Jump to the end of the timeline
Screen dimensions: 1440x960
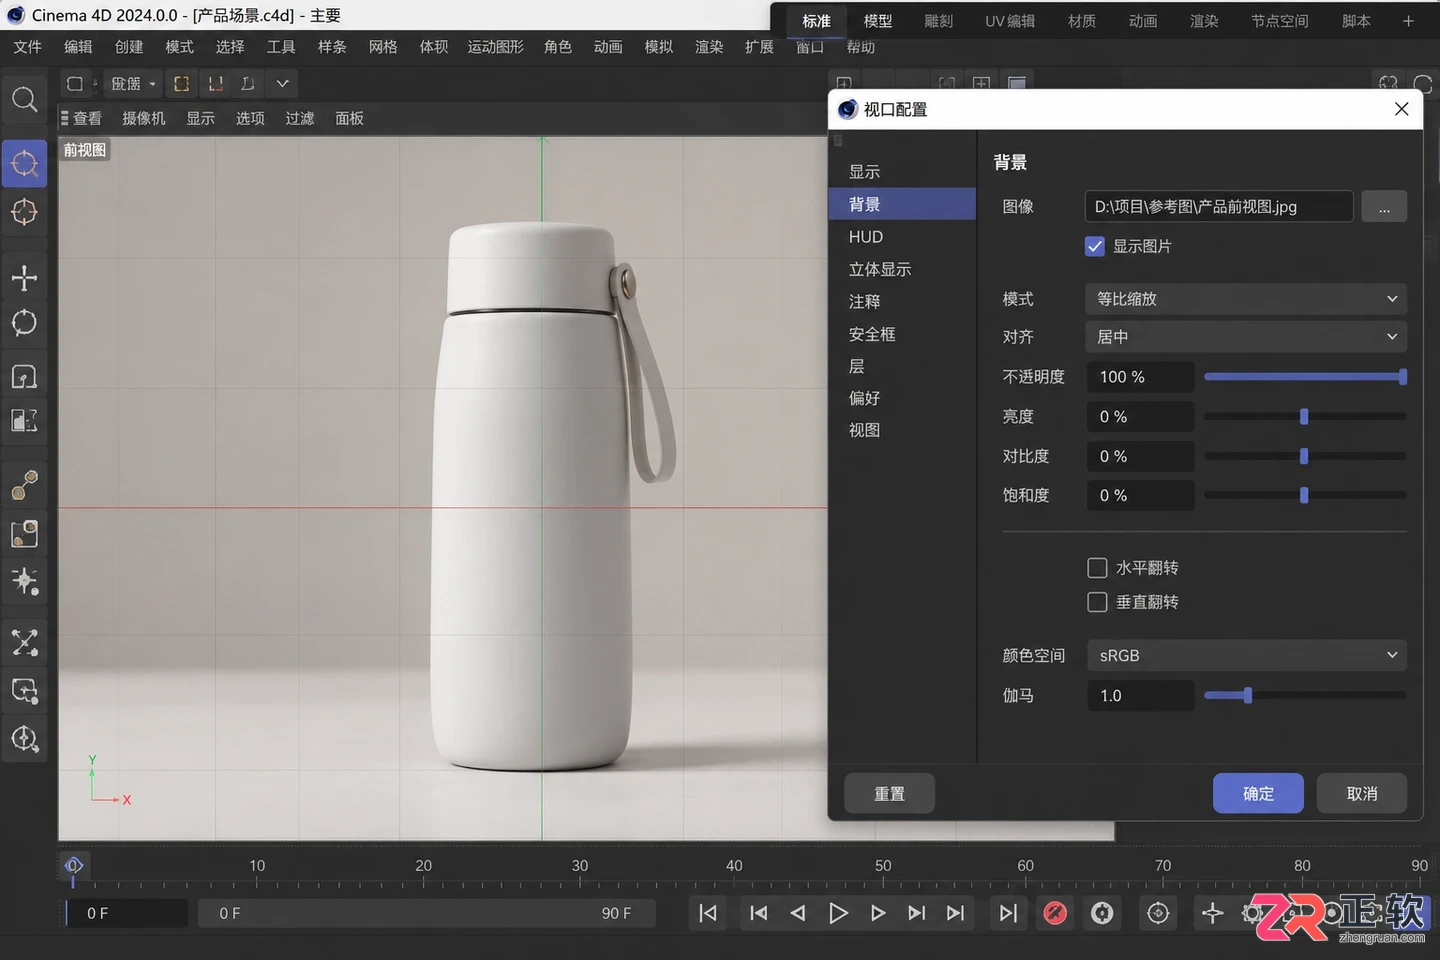pos(1008,913)
